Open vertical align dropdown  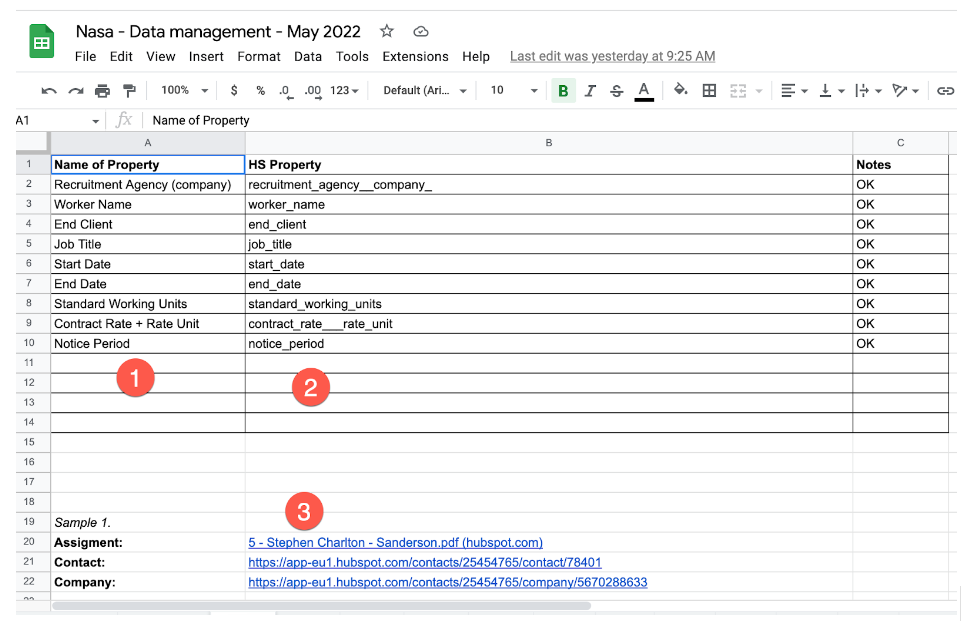coord(832,91)
